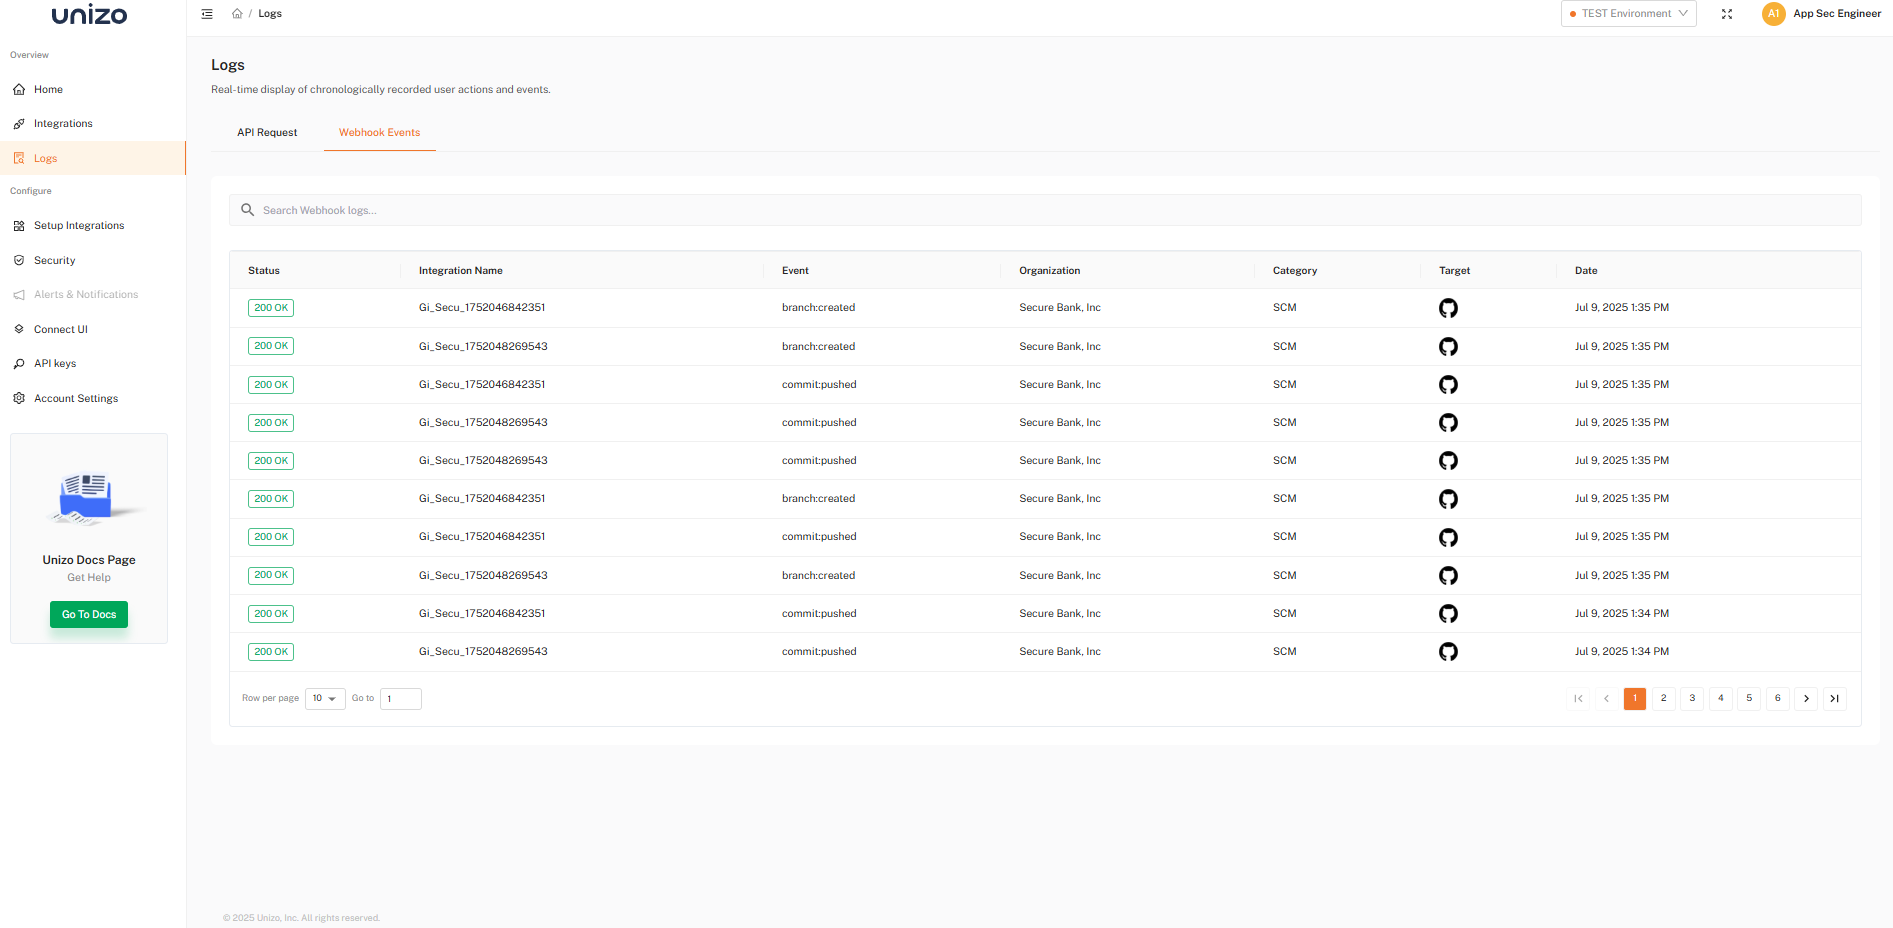Toggle fullscreen mode icon
This screenshot has width=1893, height=928.
(x=1727, y=14)
